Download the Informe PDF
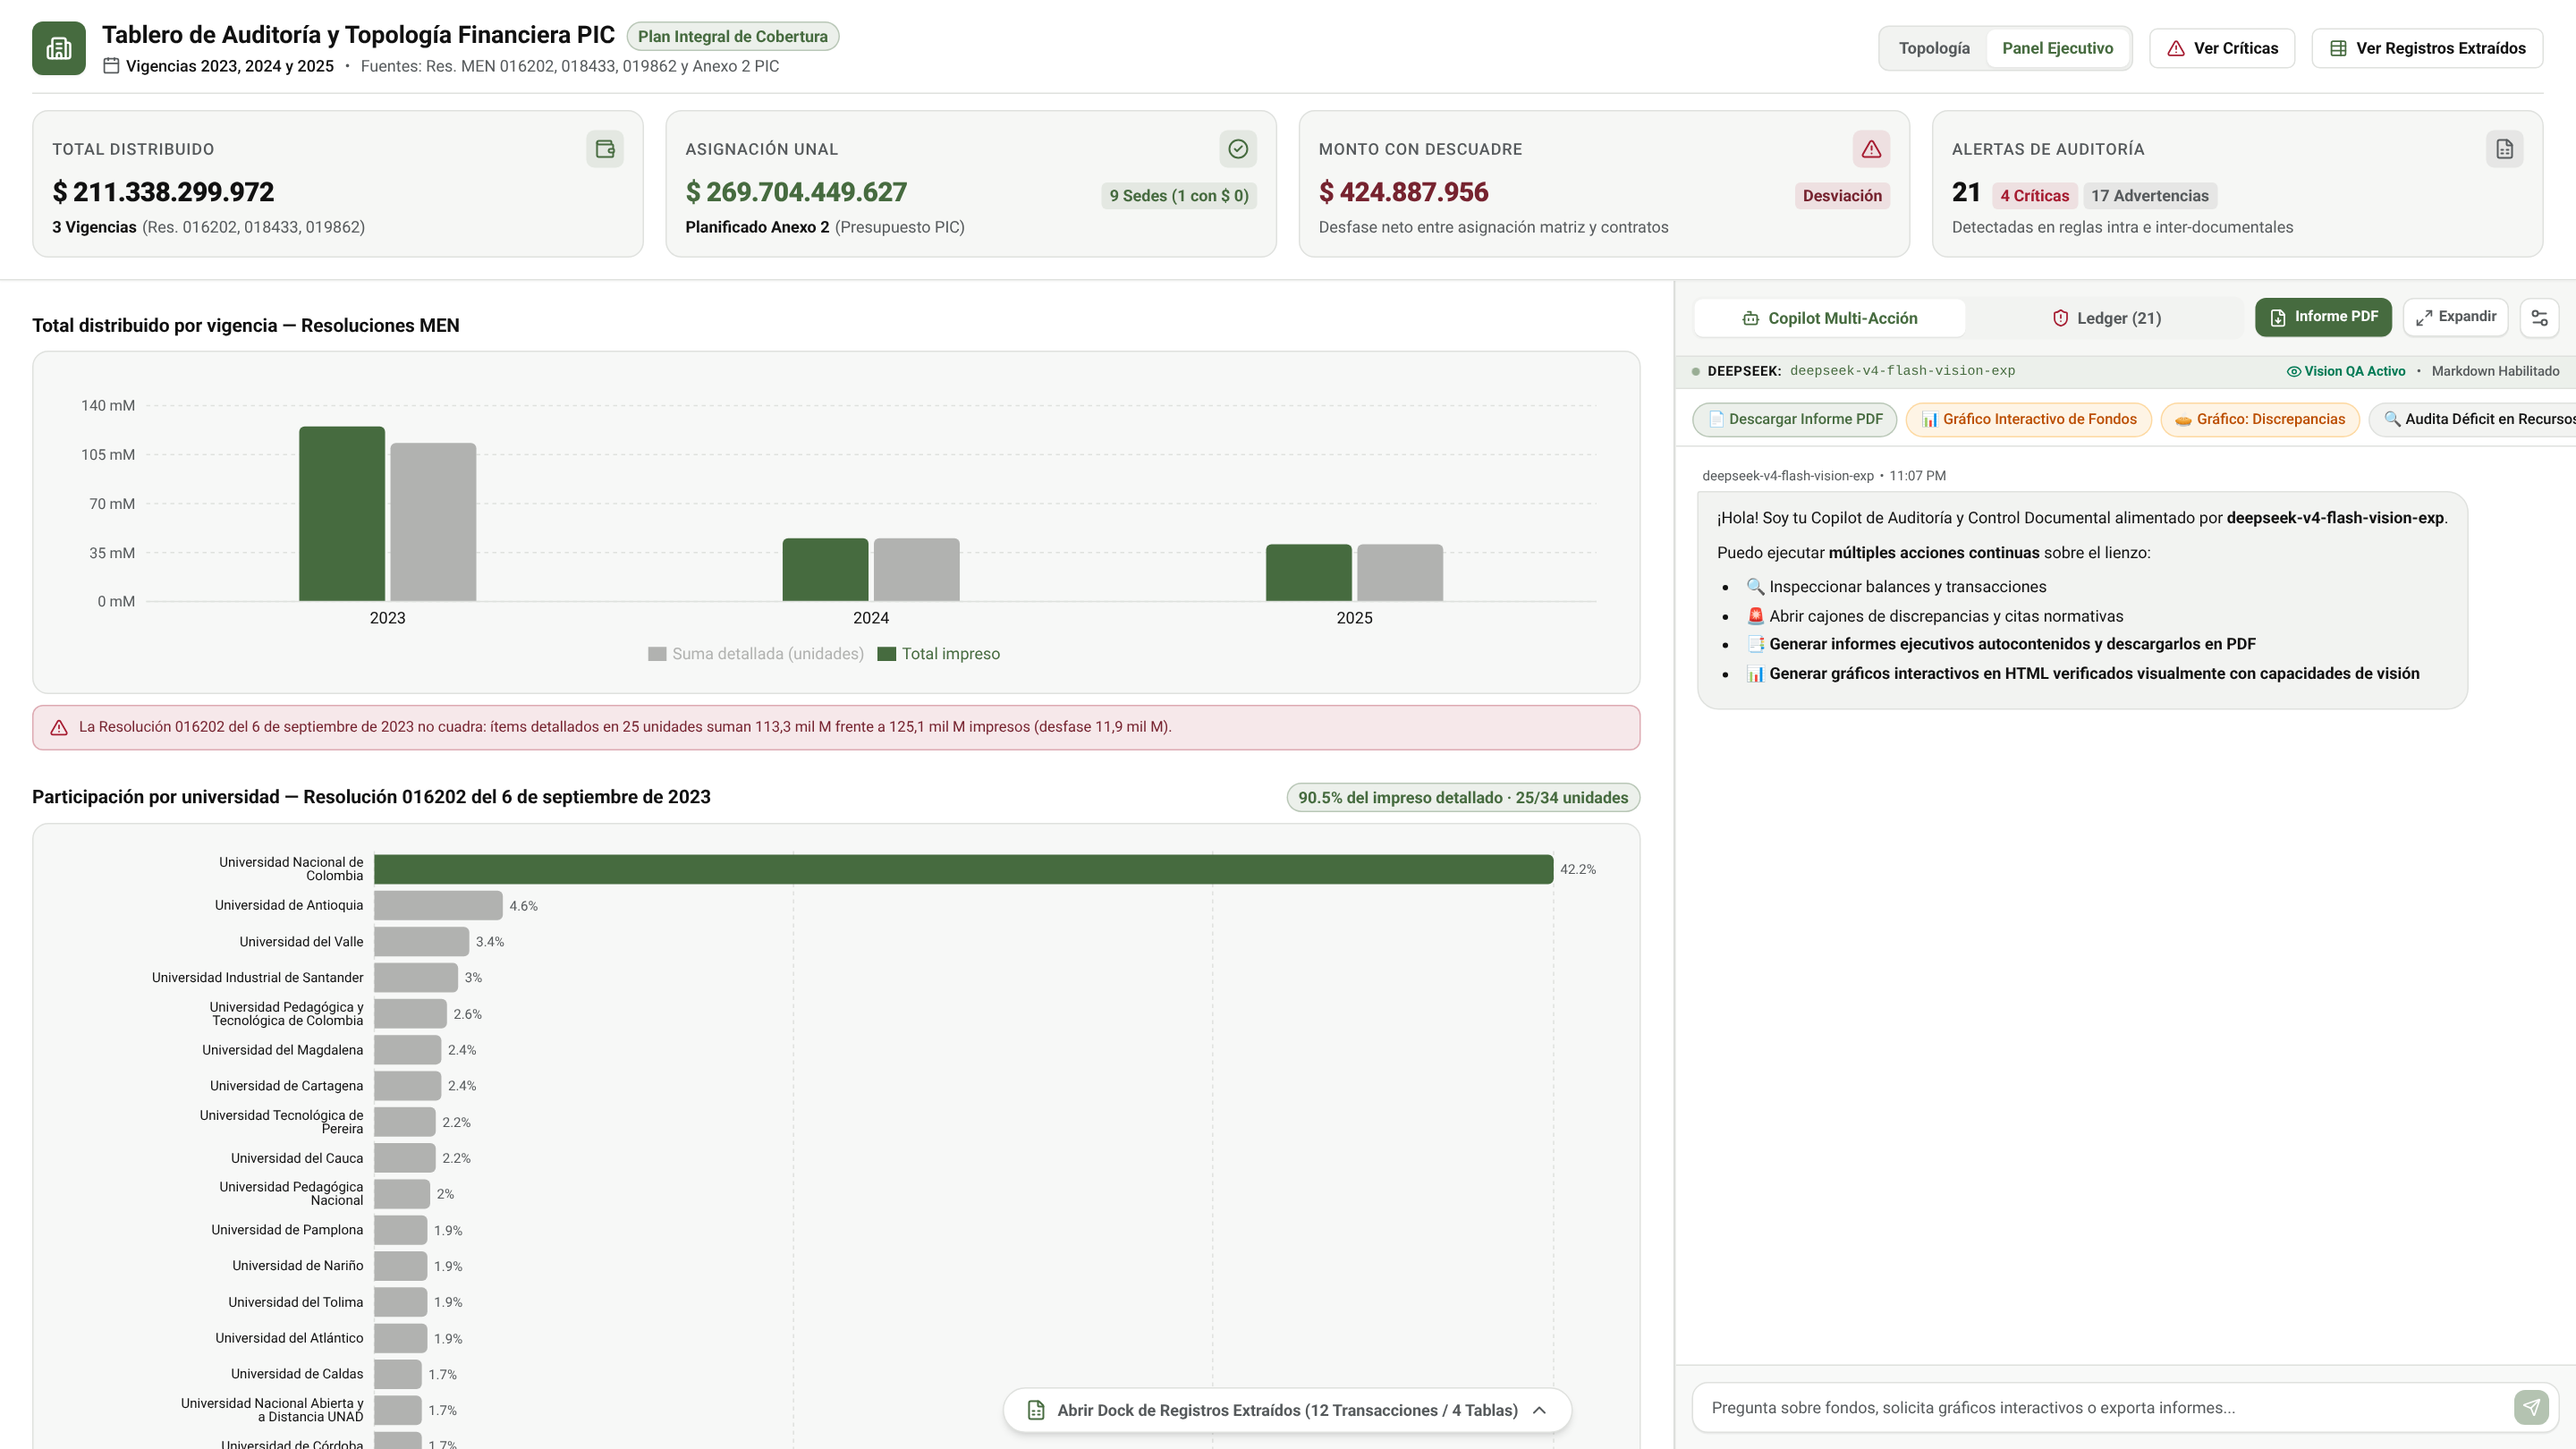This screenshot has width=2576, height=1449. tap(2323, 317)
